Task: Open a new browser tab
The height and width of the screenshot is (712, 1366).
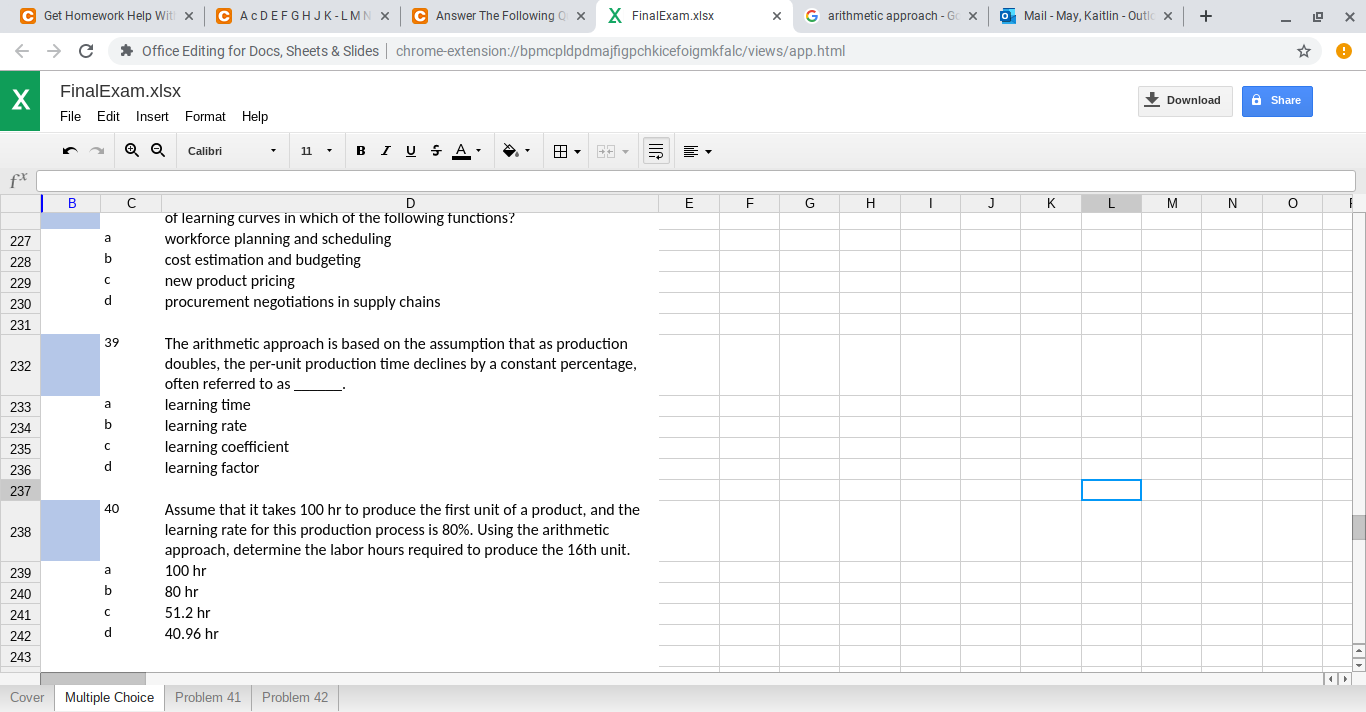Action: point(1206,16)
